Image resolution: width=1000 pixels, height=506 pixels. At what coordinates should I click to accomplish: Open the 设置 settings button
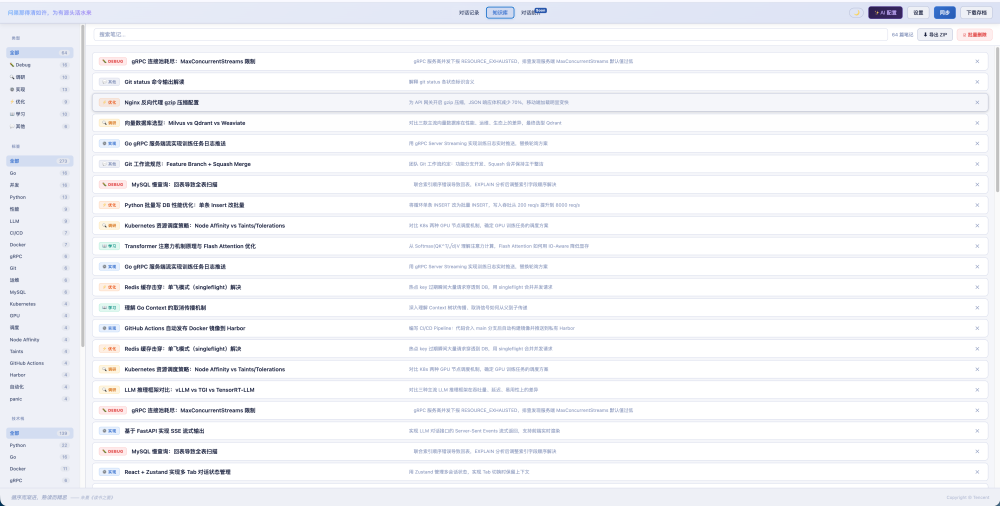click(x=918, y=12)
